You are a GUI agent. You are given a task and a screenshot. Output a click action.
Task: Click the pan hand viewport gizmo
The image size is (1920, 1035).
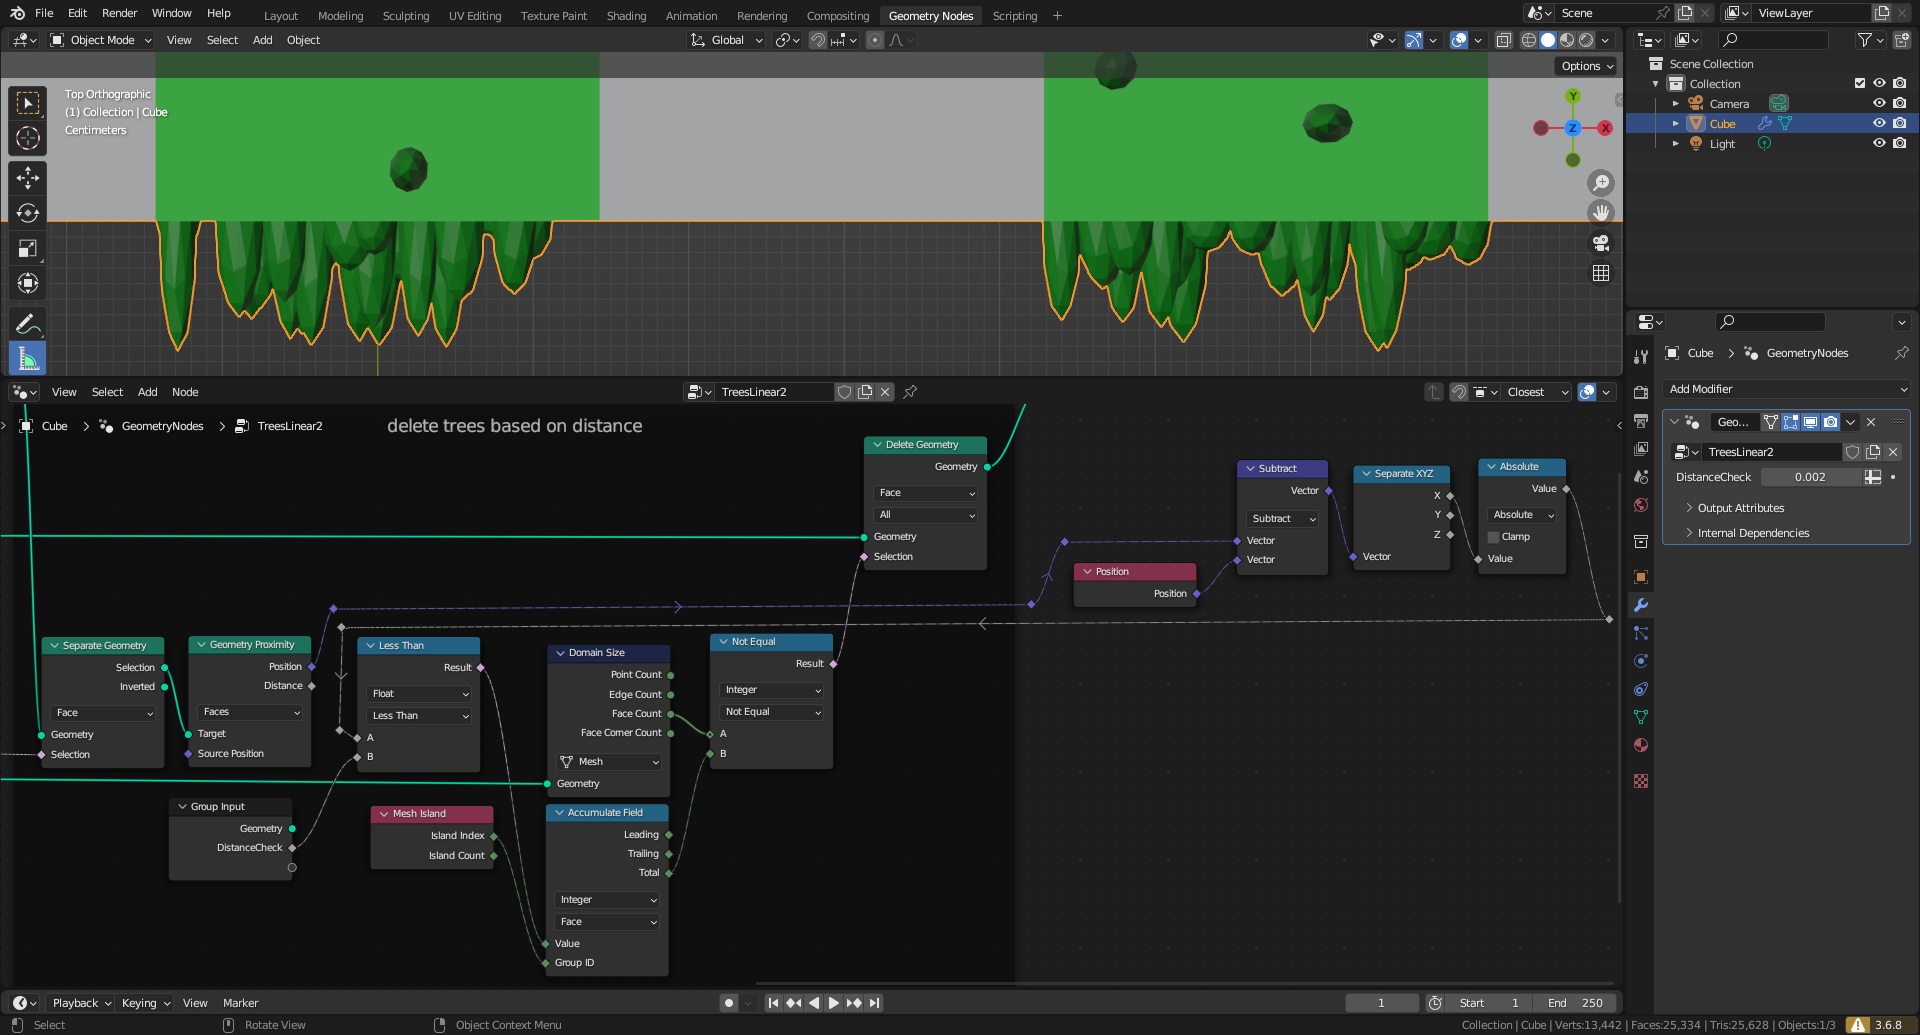point(1601,213)
